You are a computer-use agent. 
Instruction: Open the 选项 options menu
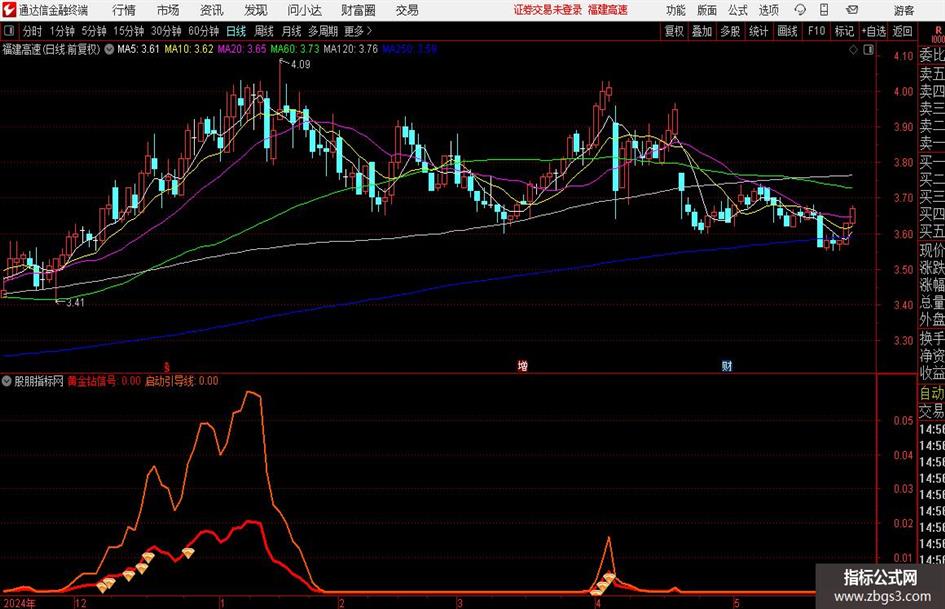tap(768, 10)
